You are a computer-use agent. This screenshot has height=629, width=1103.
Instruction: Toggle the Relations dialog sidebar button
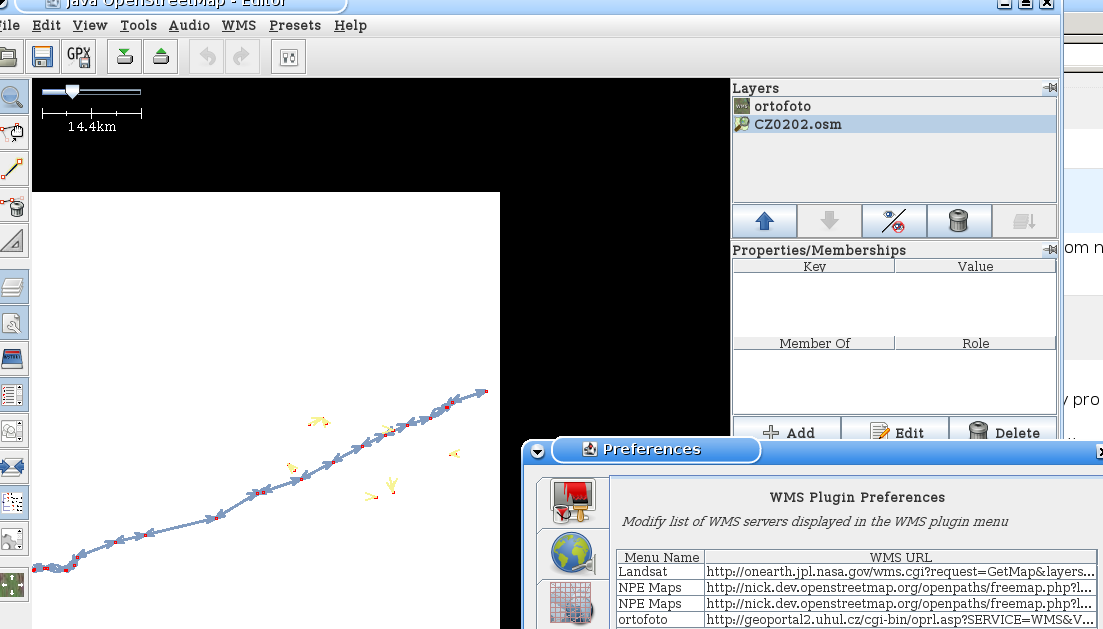(13, 431)
